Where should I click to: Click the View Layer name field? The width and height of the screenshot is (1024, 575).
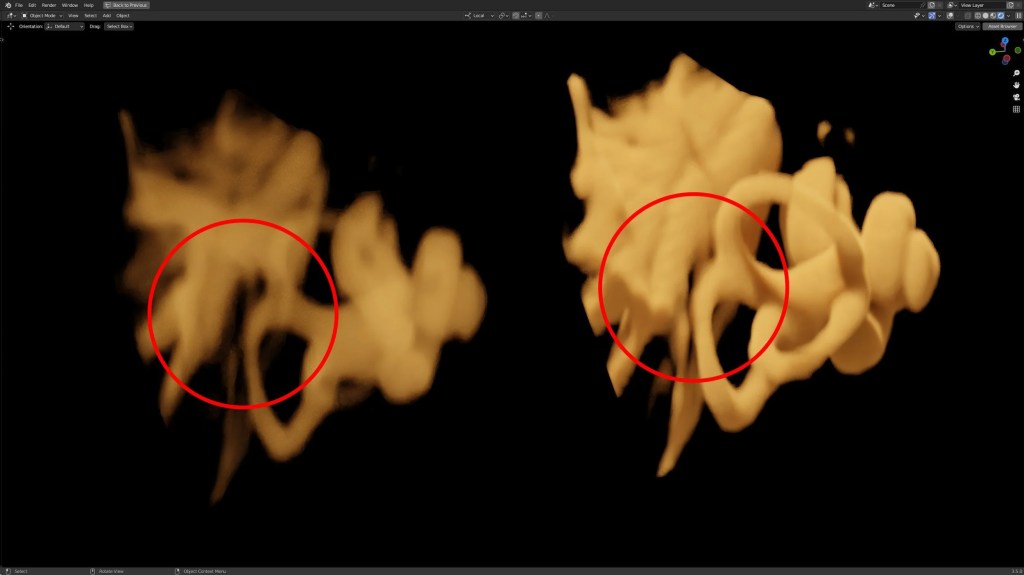(982, 5)
